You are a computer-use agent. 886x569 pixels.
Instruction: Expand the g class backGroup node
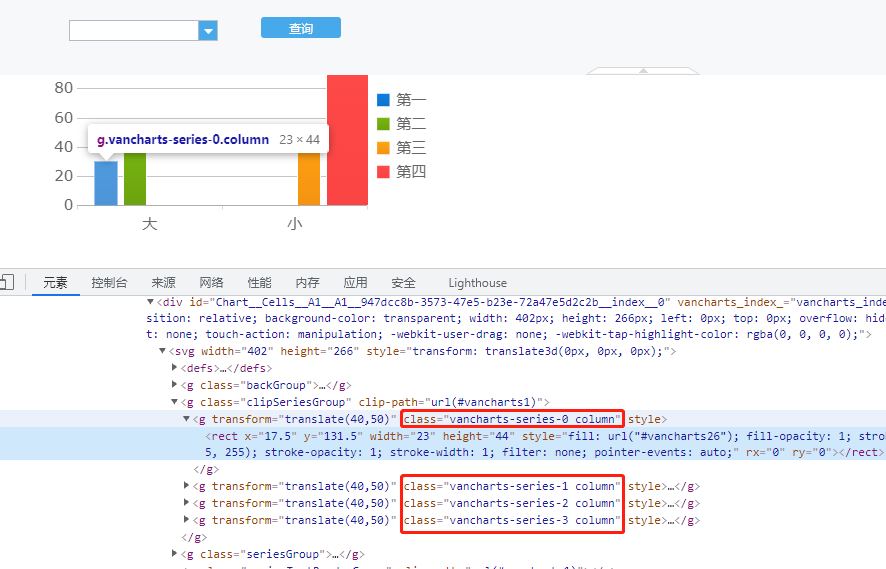175,385
